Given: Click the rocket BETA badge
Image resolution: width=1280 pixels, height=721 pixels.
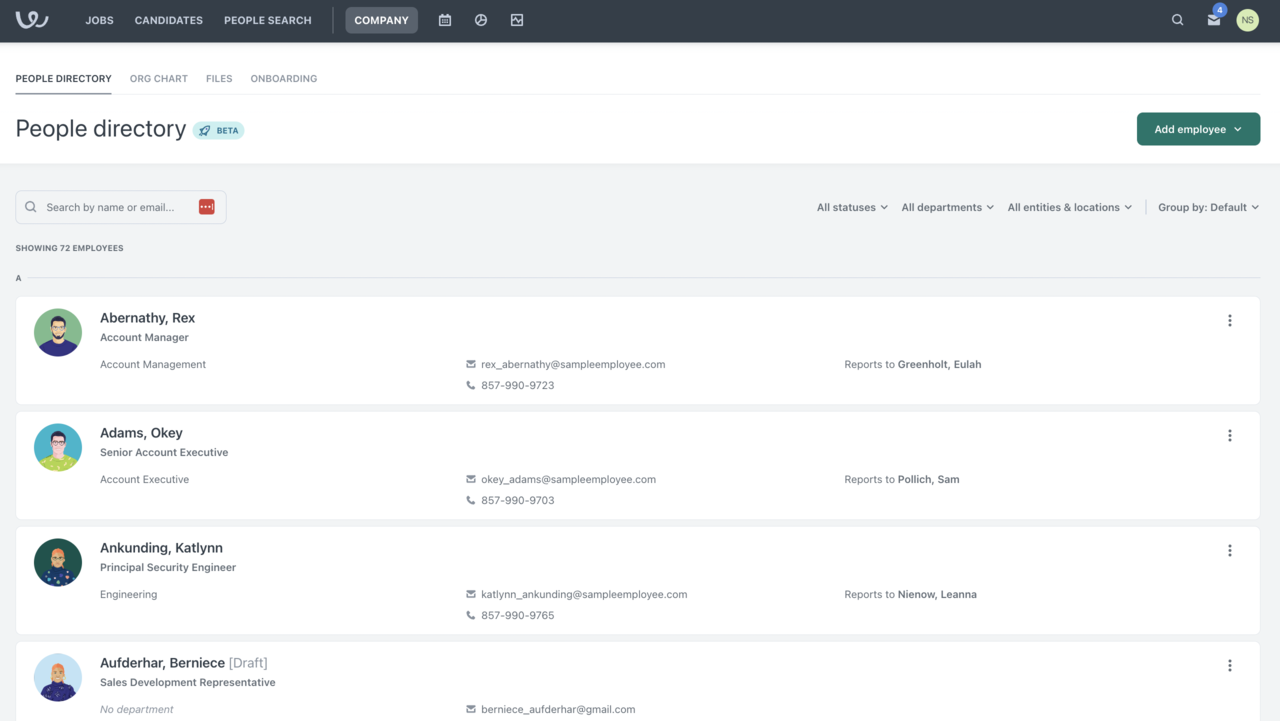Looking at the screenshot, I should click(219, 130).
